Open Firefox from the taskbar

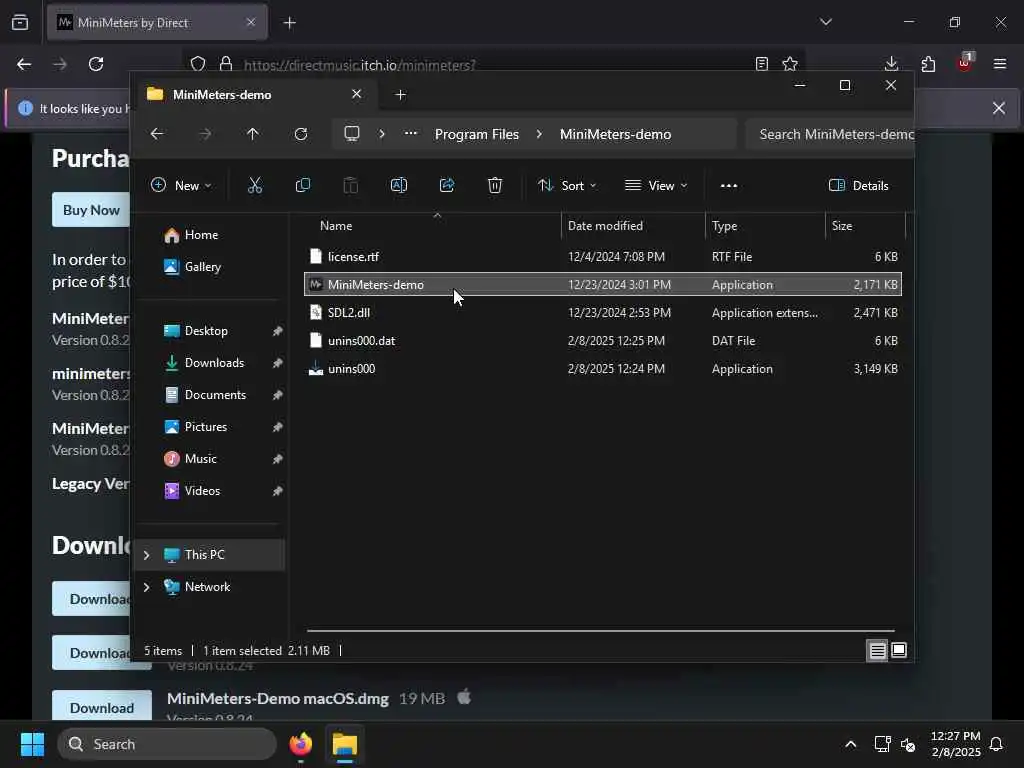[x=300, y=744]
